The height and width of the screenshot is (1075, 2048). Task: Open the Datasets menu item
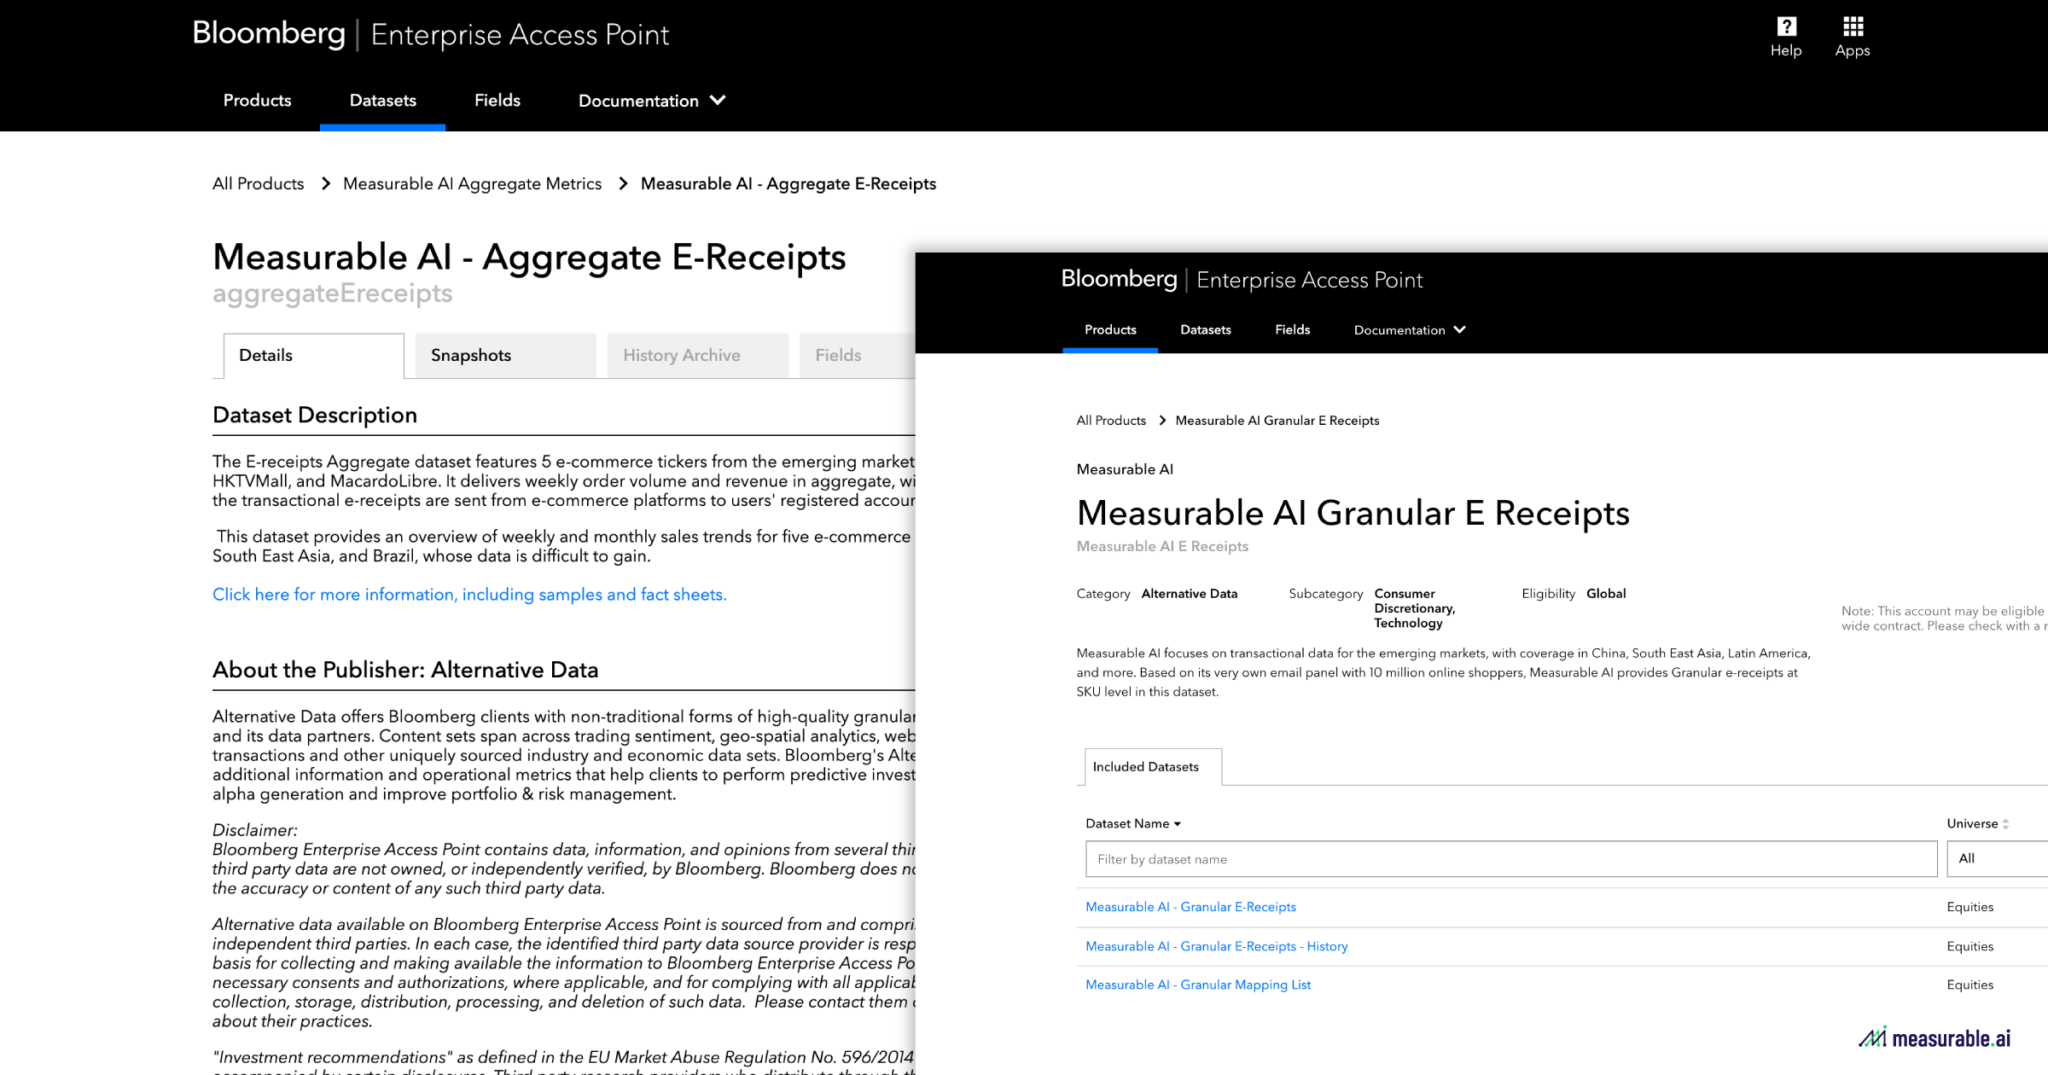click(x=382, y=100)
